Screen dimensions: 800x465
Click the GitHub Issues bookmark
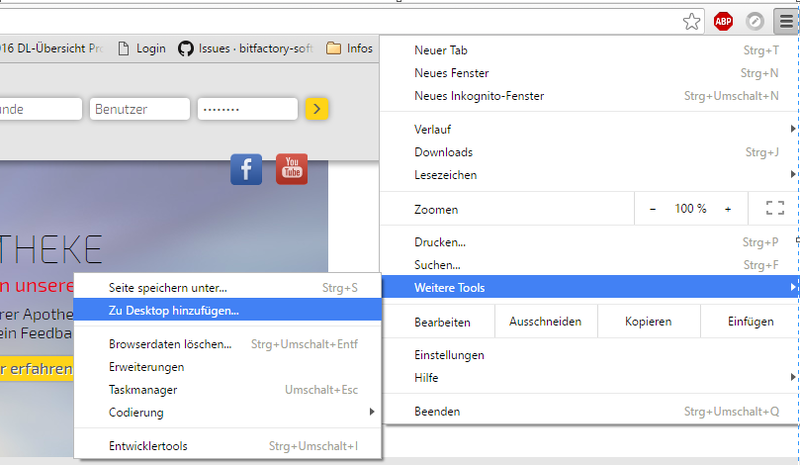click(246, 48)
